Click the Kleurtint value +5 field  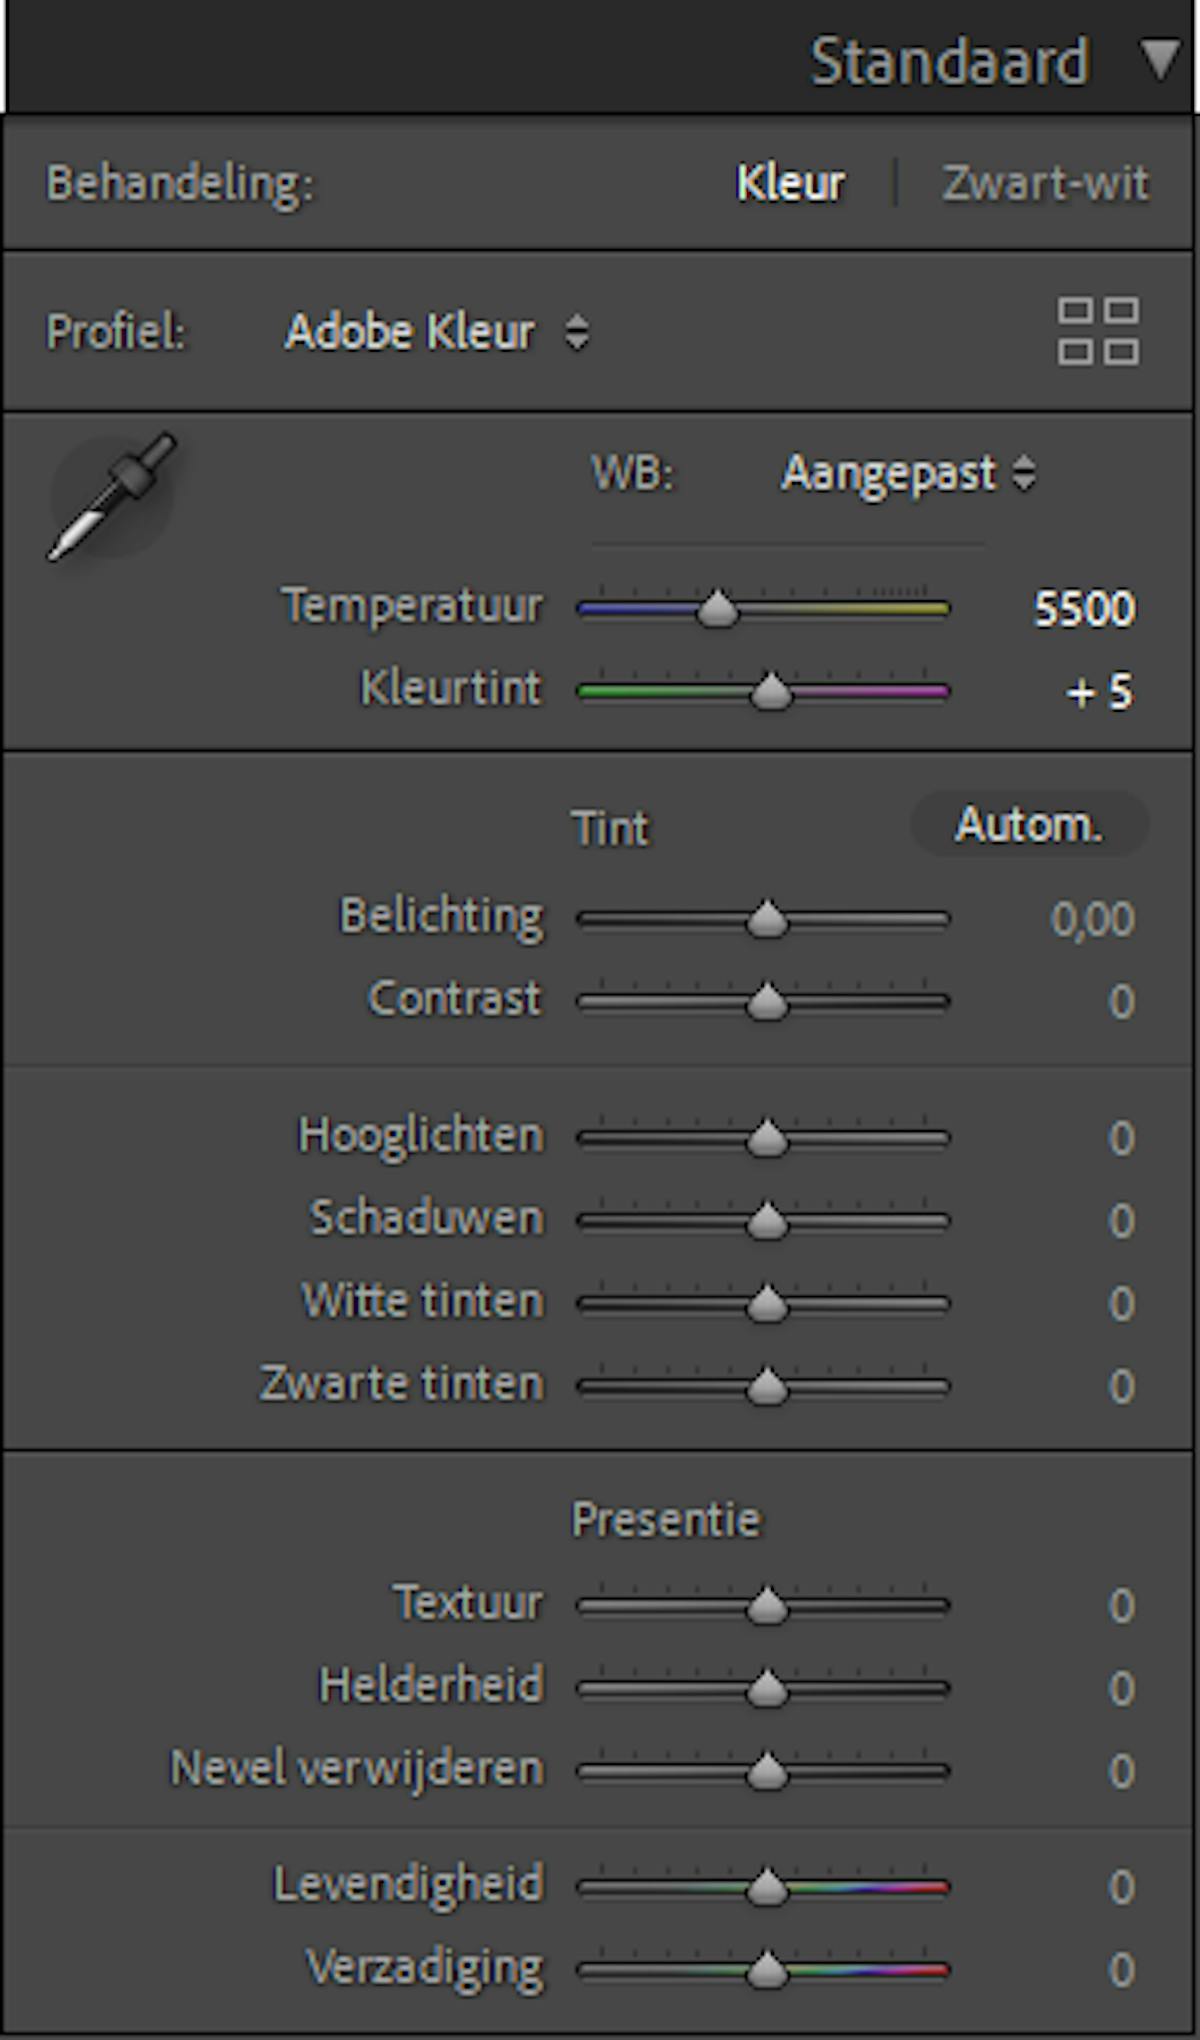(1098, 691)
